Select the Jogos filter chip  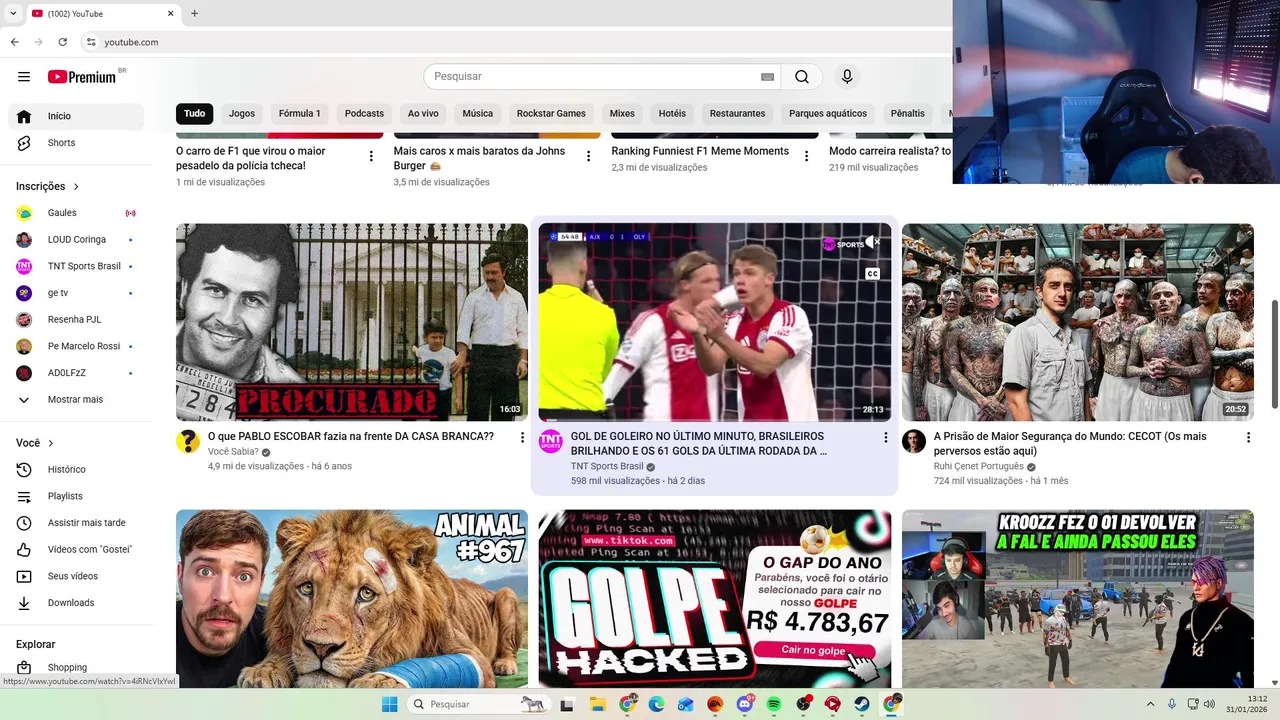pos(242,113)
